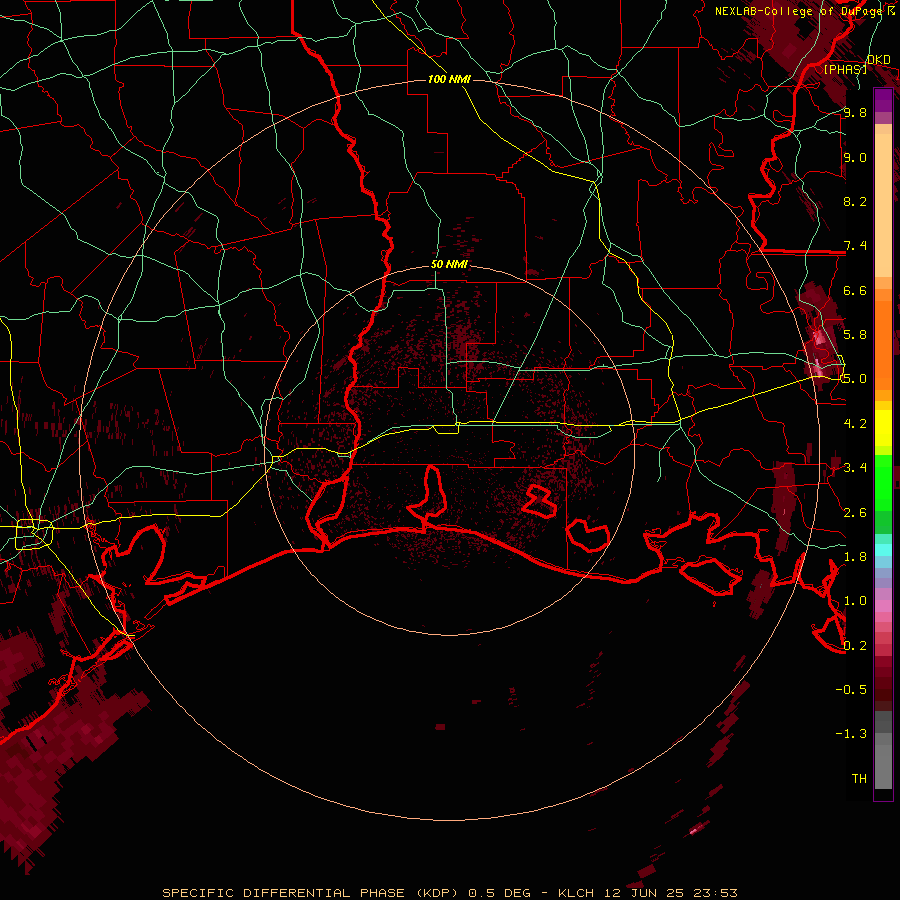900x900 pixels.
Task: Pick the yellow segment of the color bar
Action: pyautogui.click(x=883, y=428)
